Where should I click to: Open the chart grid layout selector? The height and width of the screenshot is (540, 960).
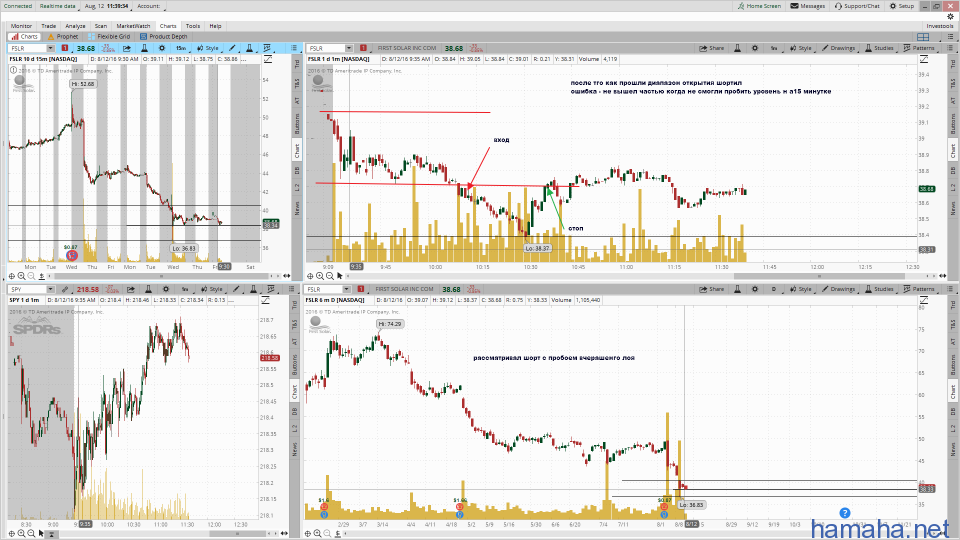[x=923, y=37]
